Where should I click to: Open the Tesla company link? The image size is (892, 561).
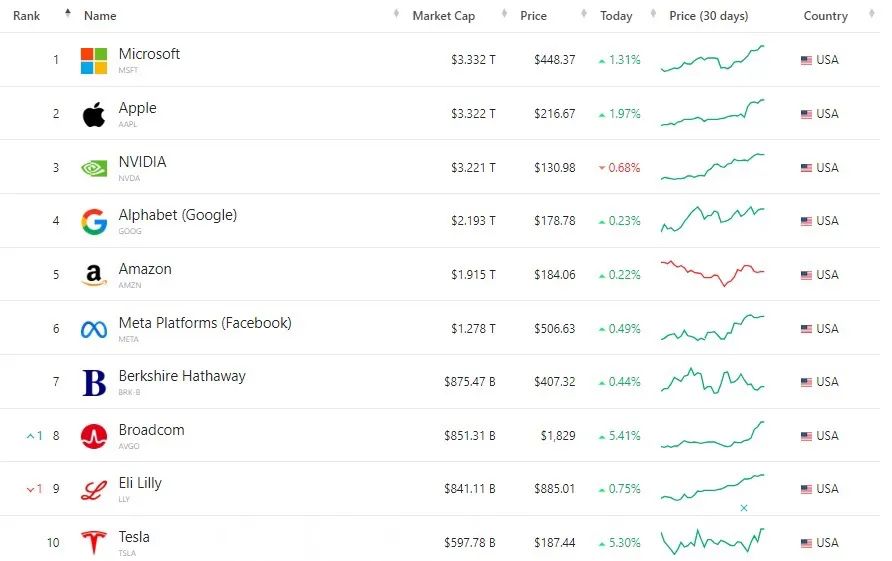134,537
